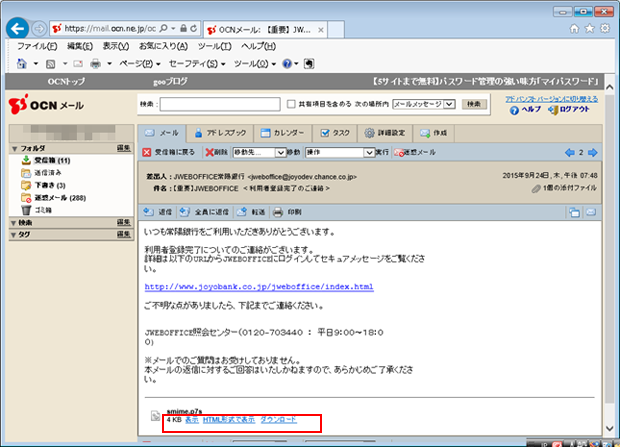Open the 表示(V) menu
Image resolution: width=620 pixels, height=447 pixels.
[x=116, y=46]
